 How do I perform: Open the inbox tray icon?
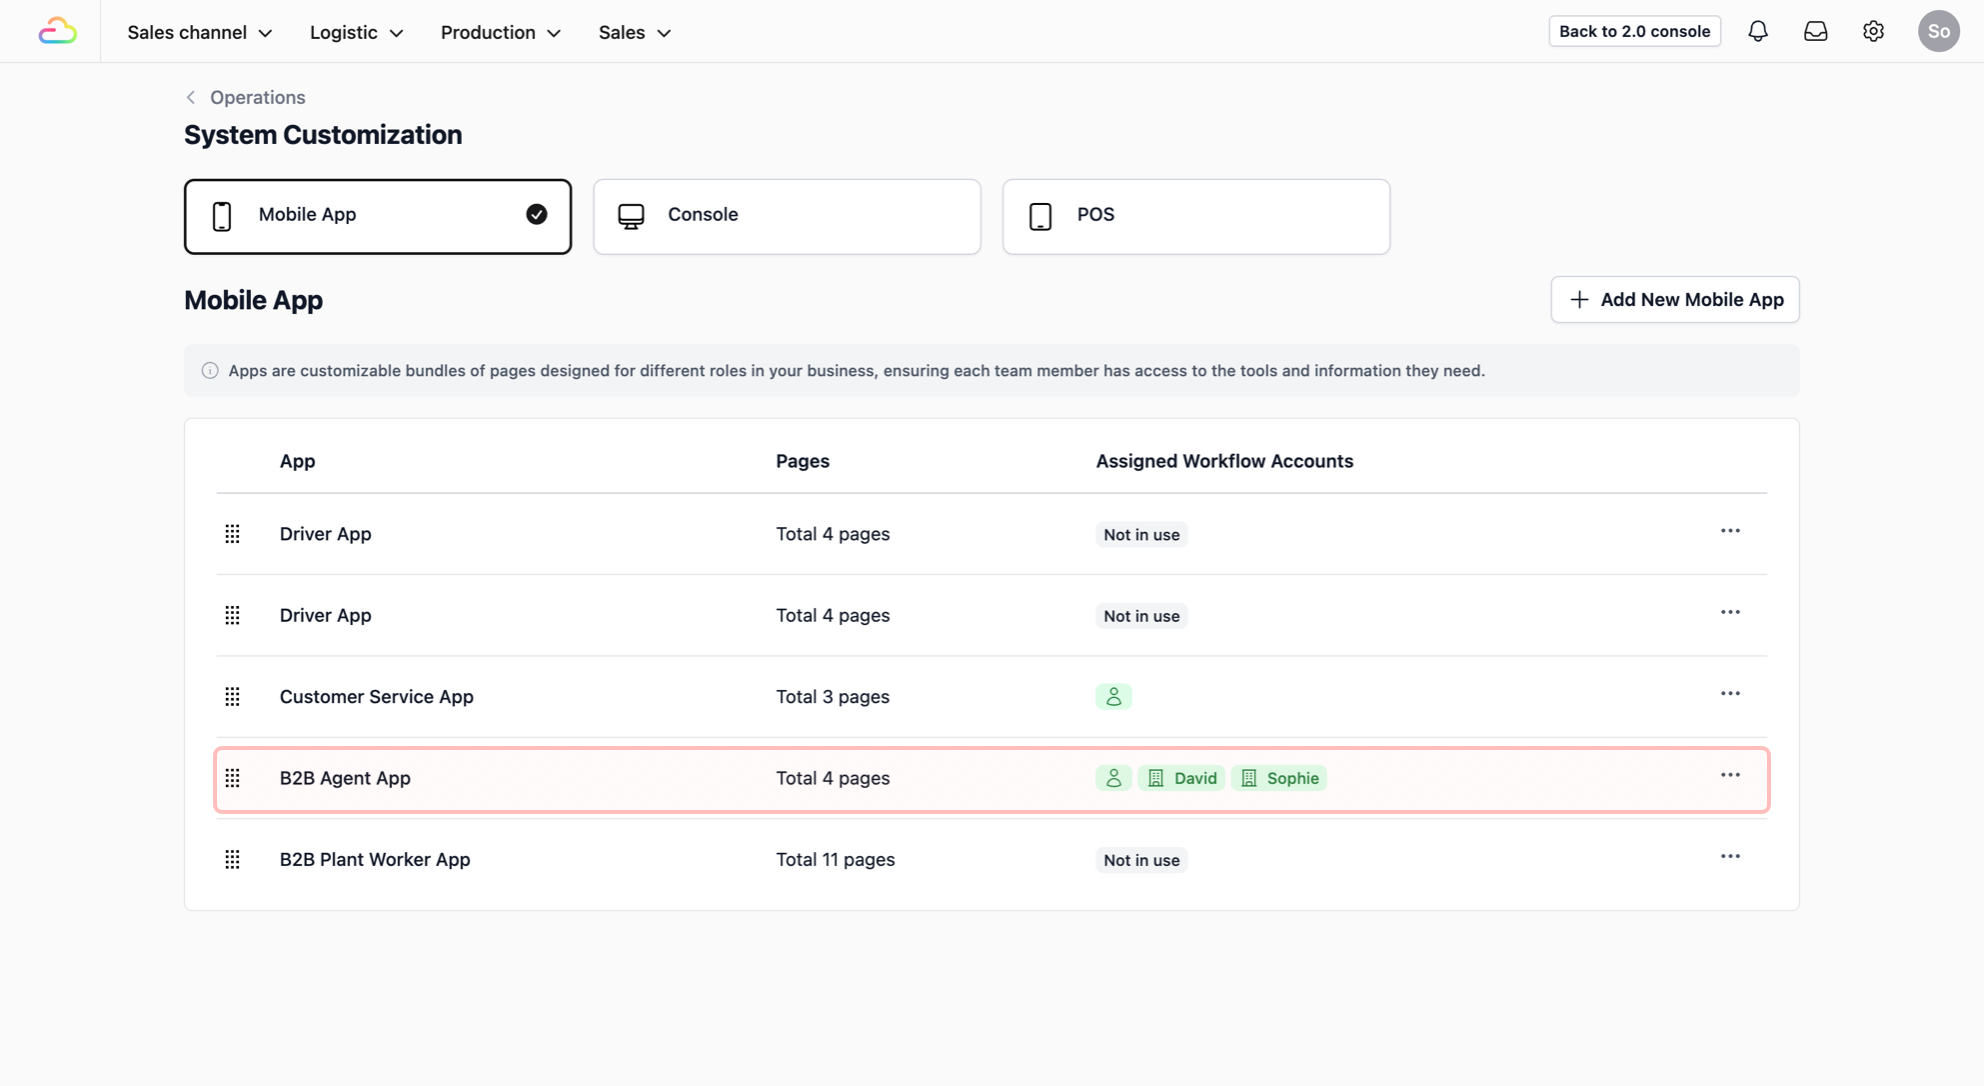pos(1815,31)
